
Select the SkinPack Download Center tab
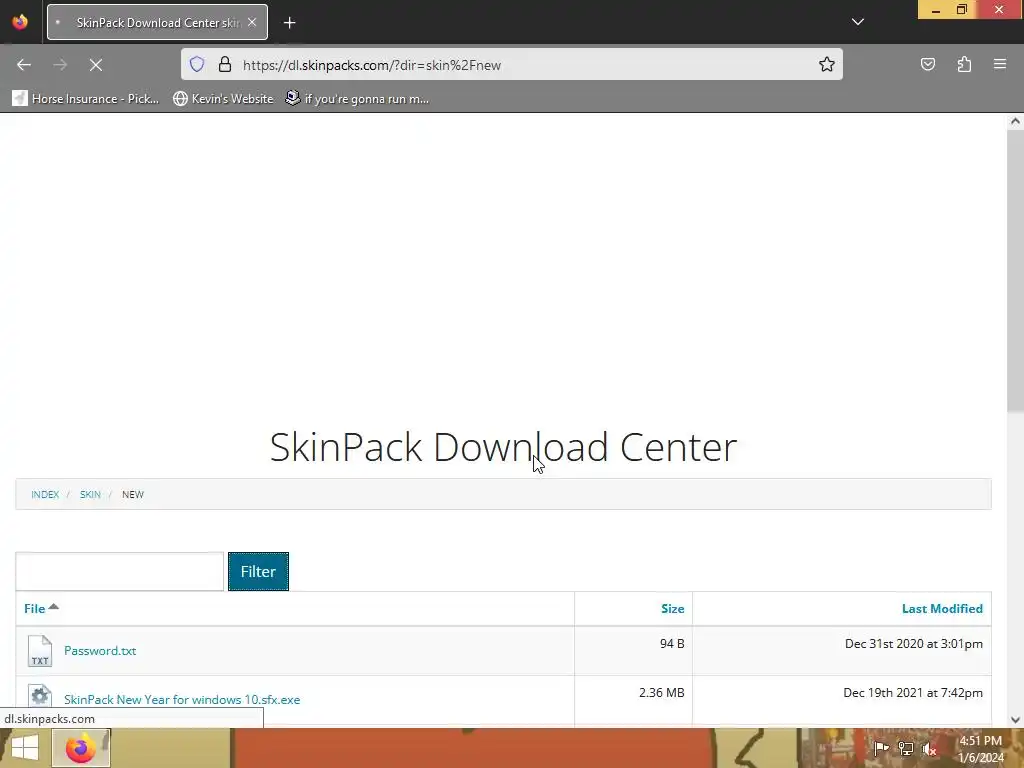point(157,22)
